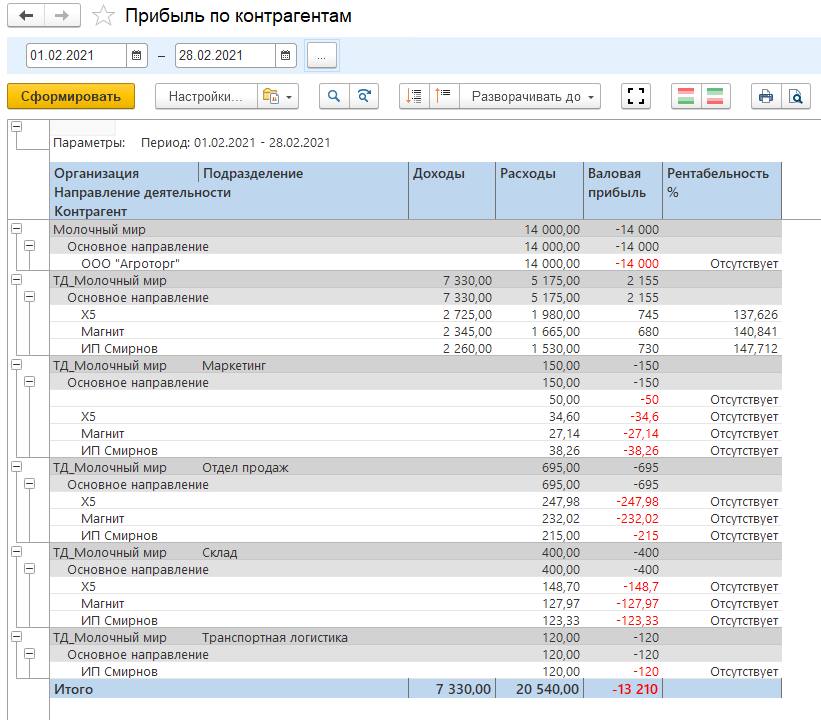Click the magnifier search icon
The image size is (821, 720).
[334, 96]
